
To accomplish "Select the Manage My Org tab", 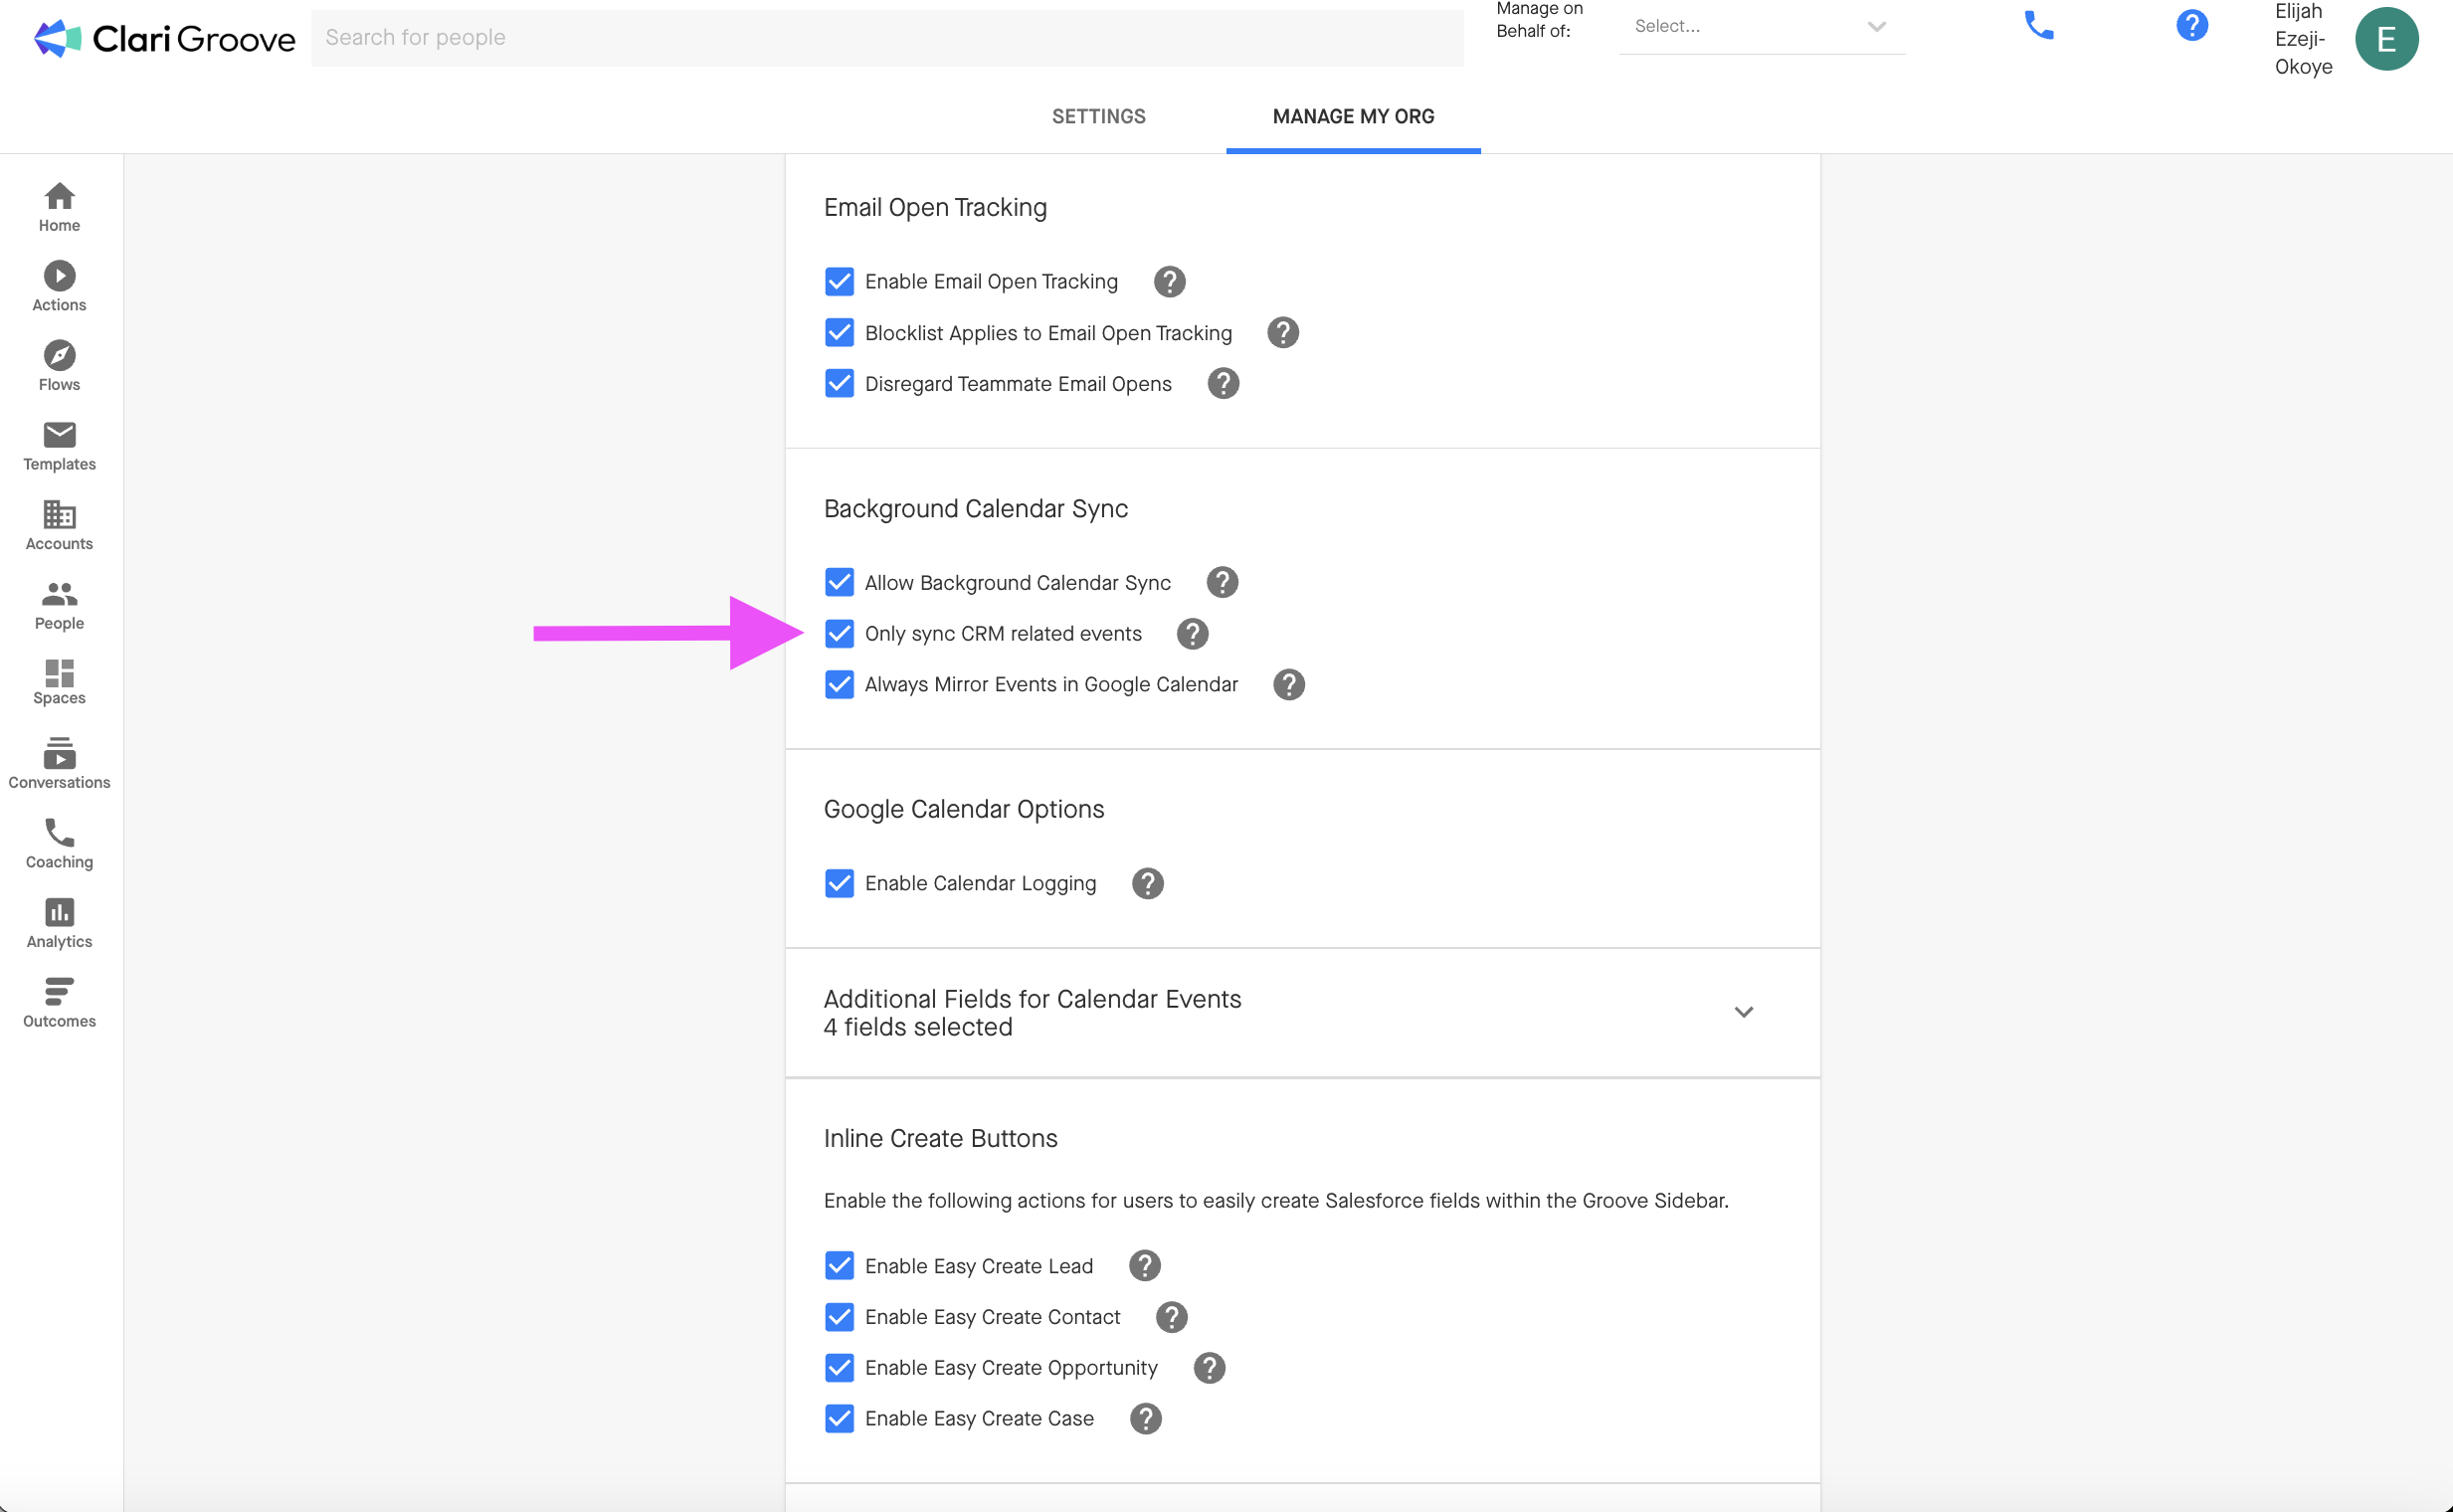I will [1353, 117].
